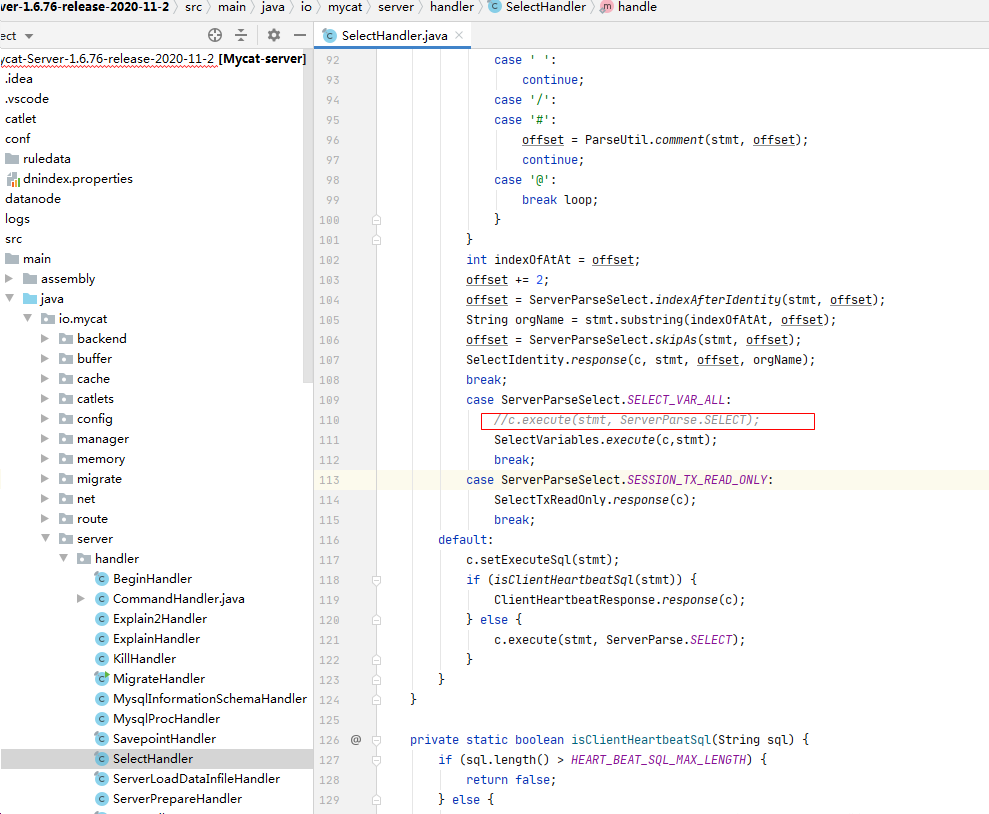989x814 pixels.
Task: Select MigrateHandler runnable class icon
Action: coord(102,678)
